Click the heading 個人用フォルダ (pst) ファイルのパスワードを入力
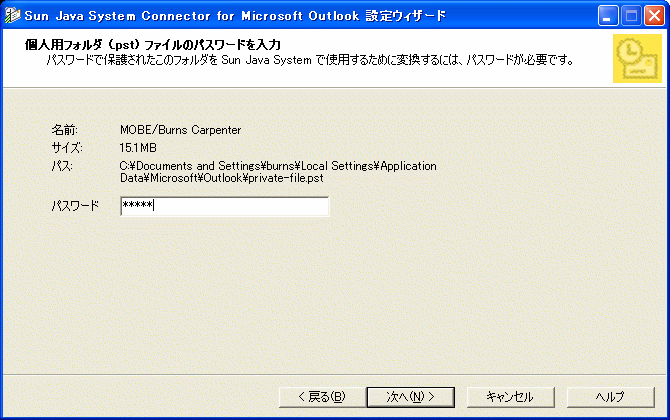This screenshot has width=670, height=420. pyautogui.click(x=153, y=45)
